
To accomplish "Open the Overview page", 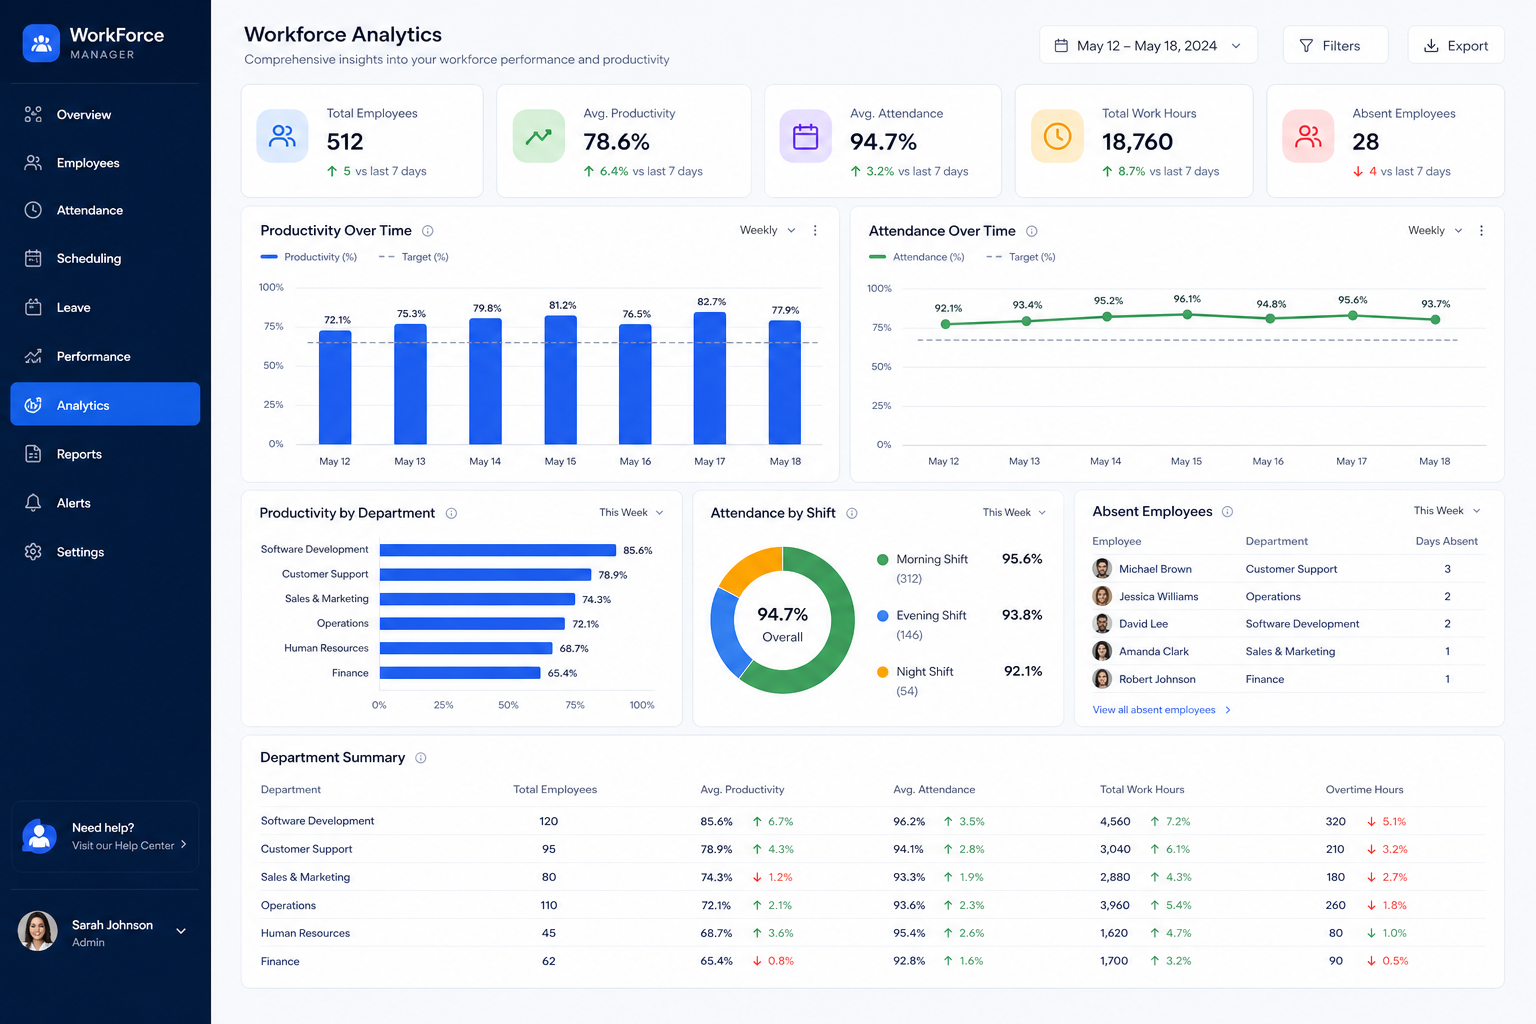I will pos(105,114).
